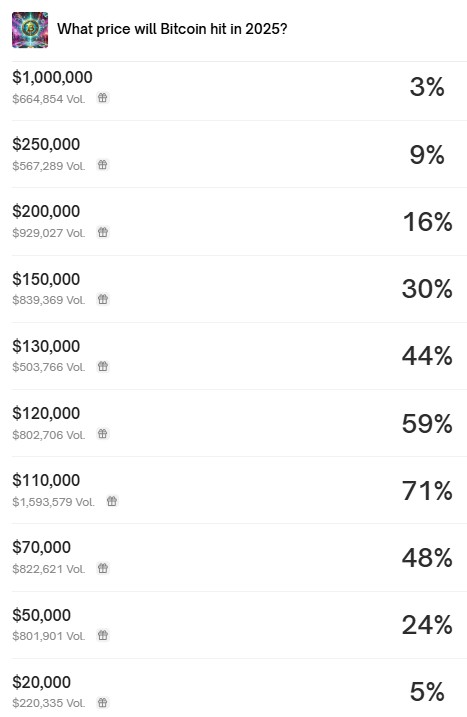The image size is (467, 717).
Task: Click the gift icon beside $1,000,000 volume
Action: click(x=102, y=98)
